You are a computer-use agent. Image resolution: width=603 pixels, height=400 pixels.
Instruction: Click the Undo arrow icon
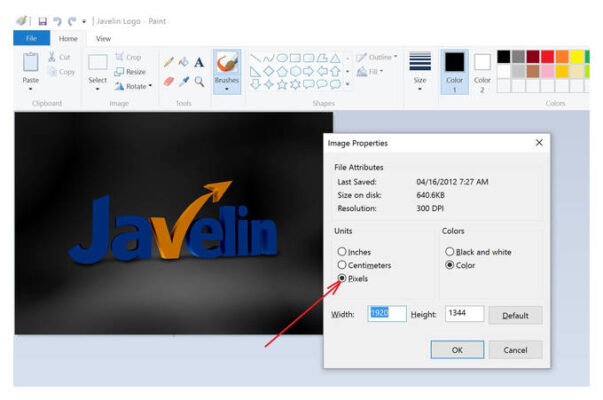tap(57, 21)
